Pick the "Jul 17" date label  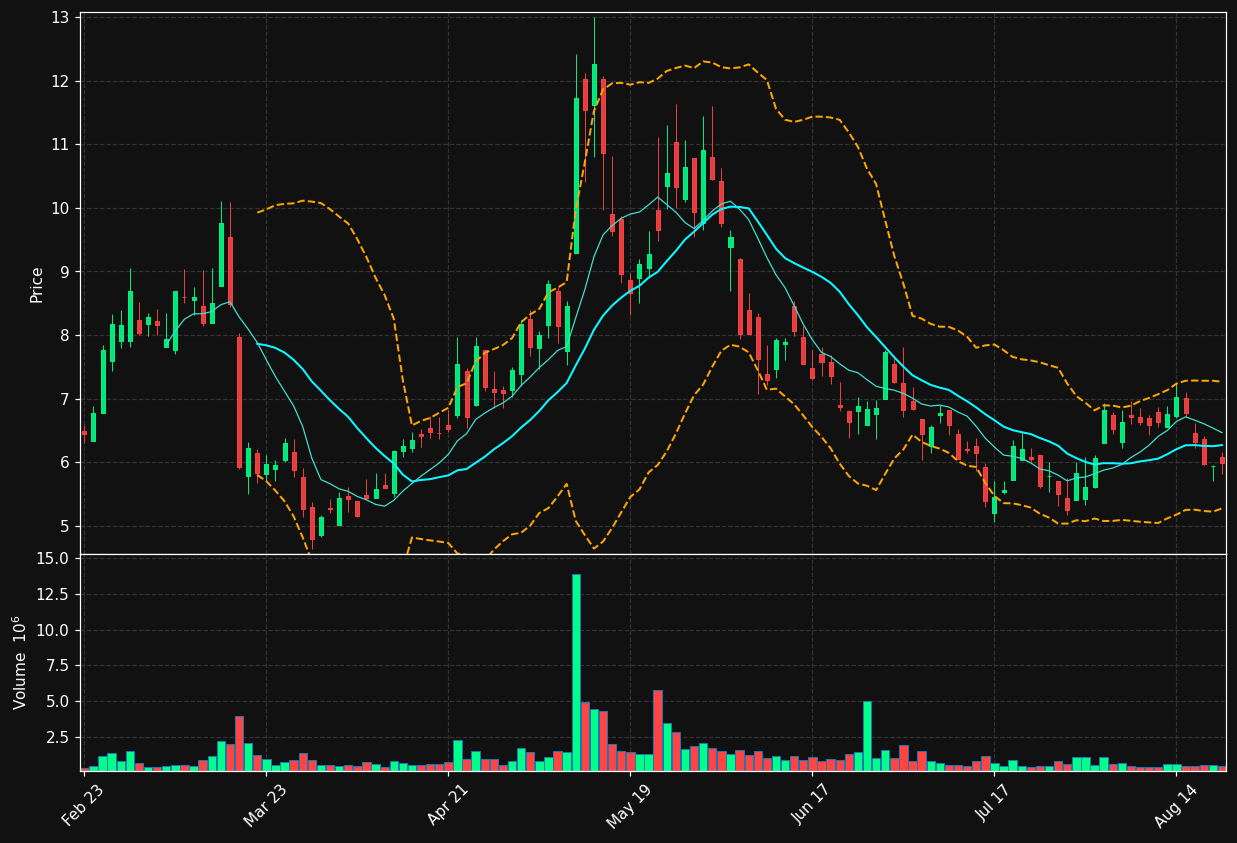[993, 805]
